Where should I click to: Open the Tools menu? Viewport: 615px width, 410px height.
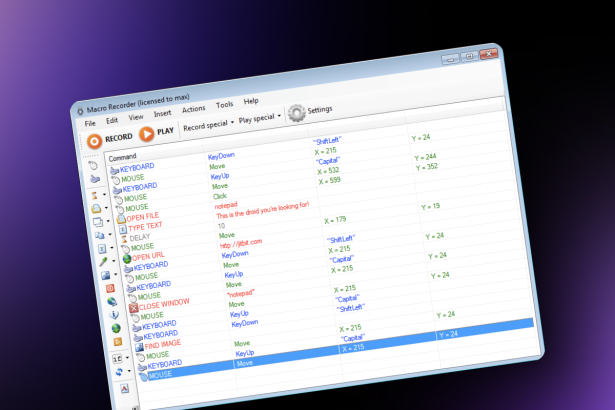[224, 105]
